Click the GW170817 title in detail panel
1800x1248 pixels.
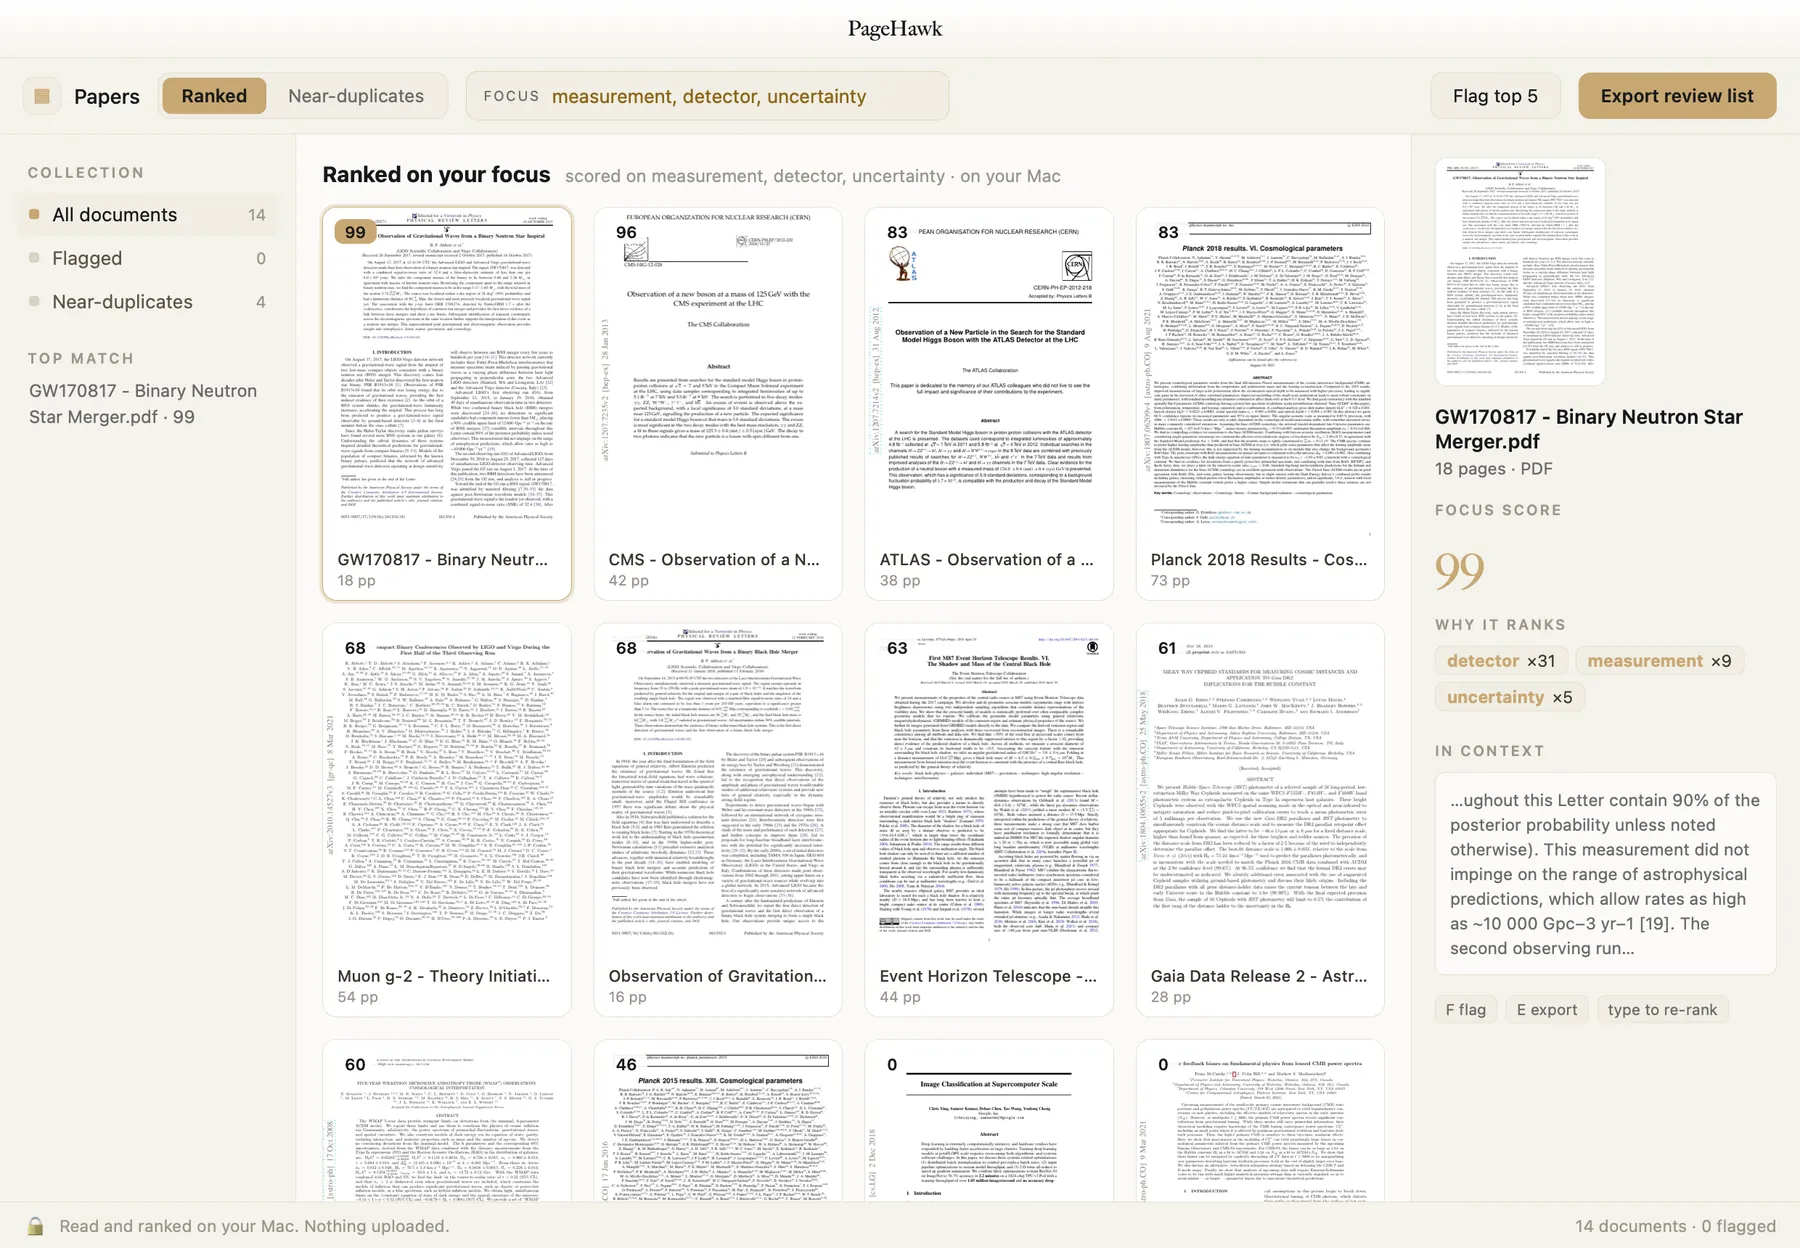1588,429
